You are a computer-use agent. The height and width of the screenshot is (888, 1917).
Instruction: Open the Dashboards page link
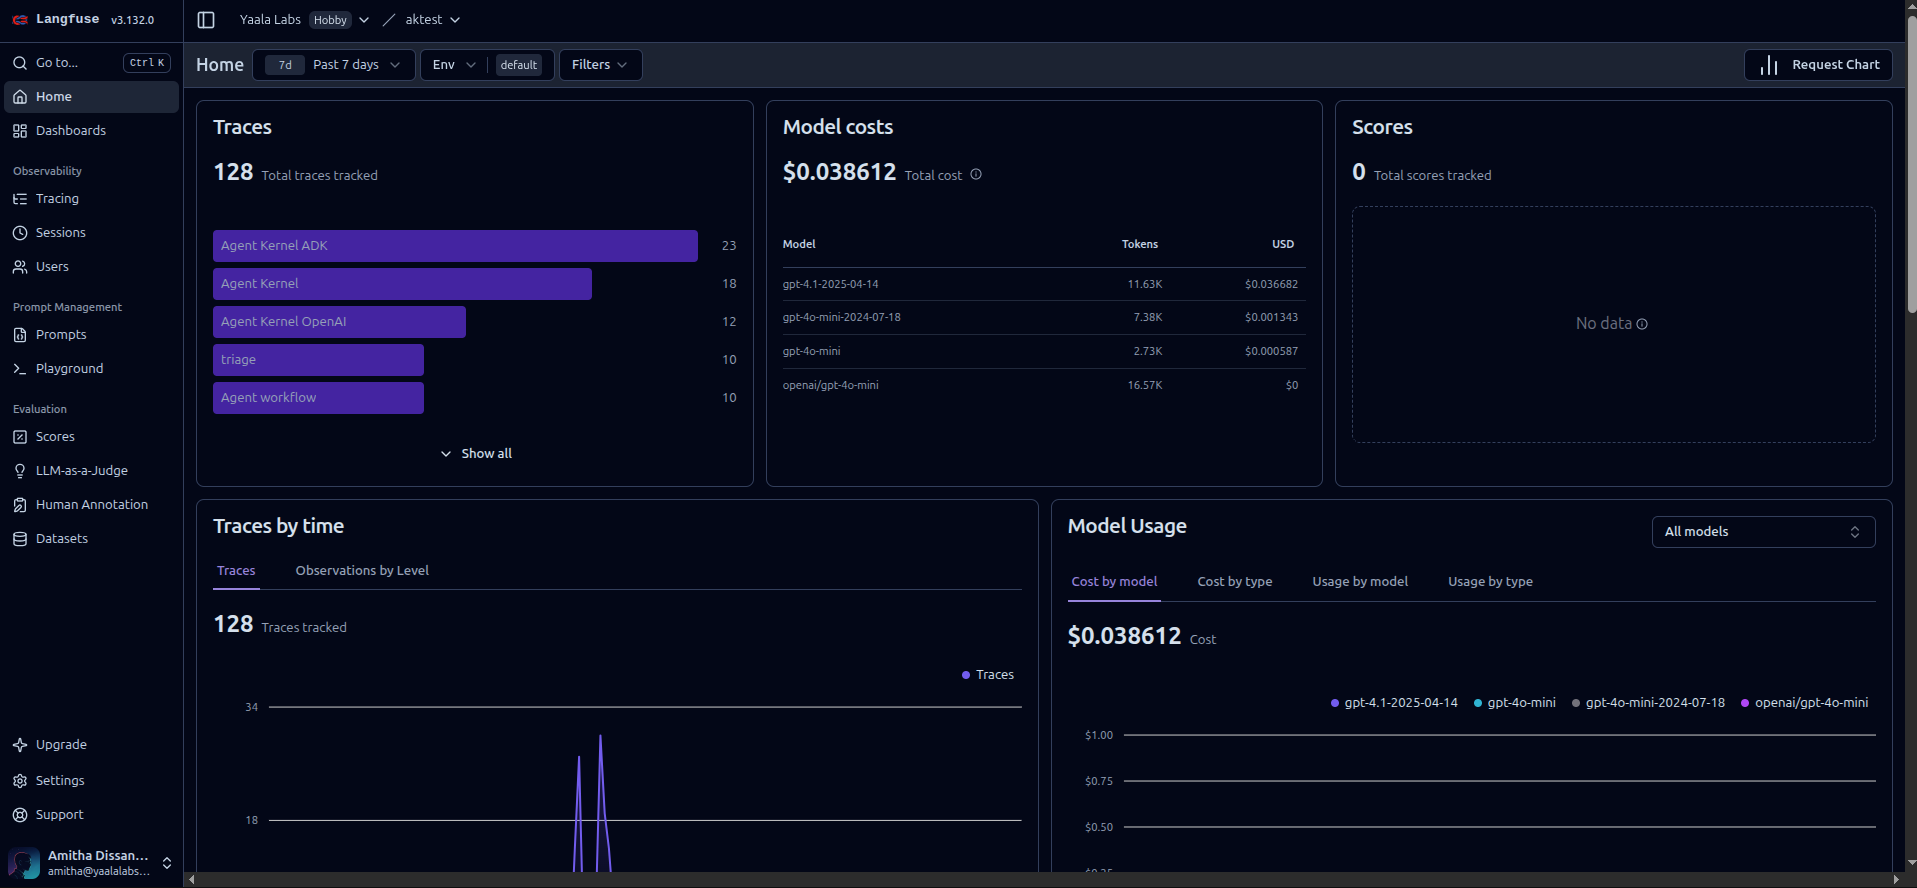point(91,131)
